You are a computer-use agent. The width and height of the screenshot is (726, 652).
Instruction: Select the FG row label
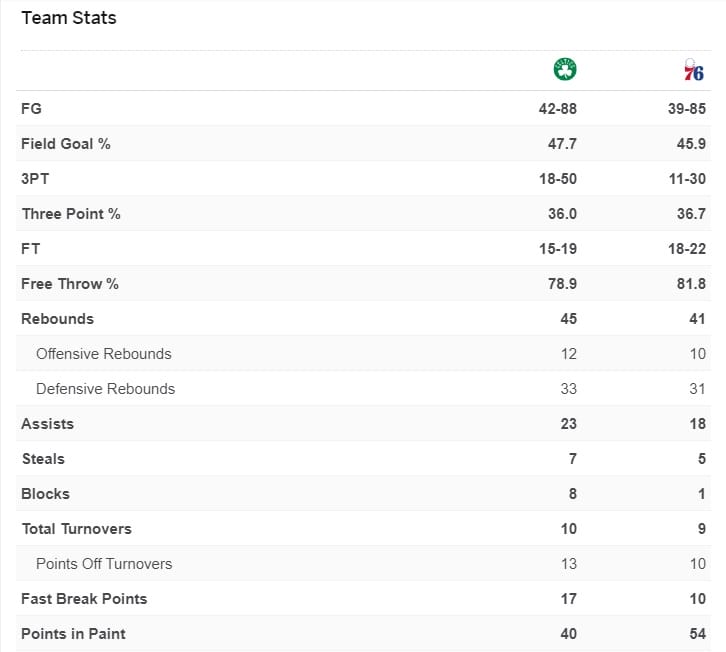pyautogui.click(x=31, y=108)
